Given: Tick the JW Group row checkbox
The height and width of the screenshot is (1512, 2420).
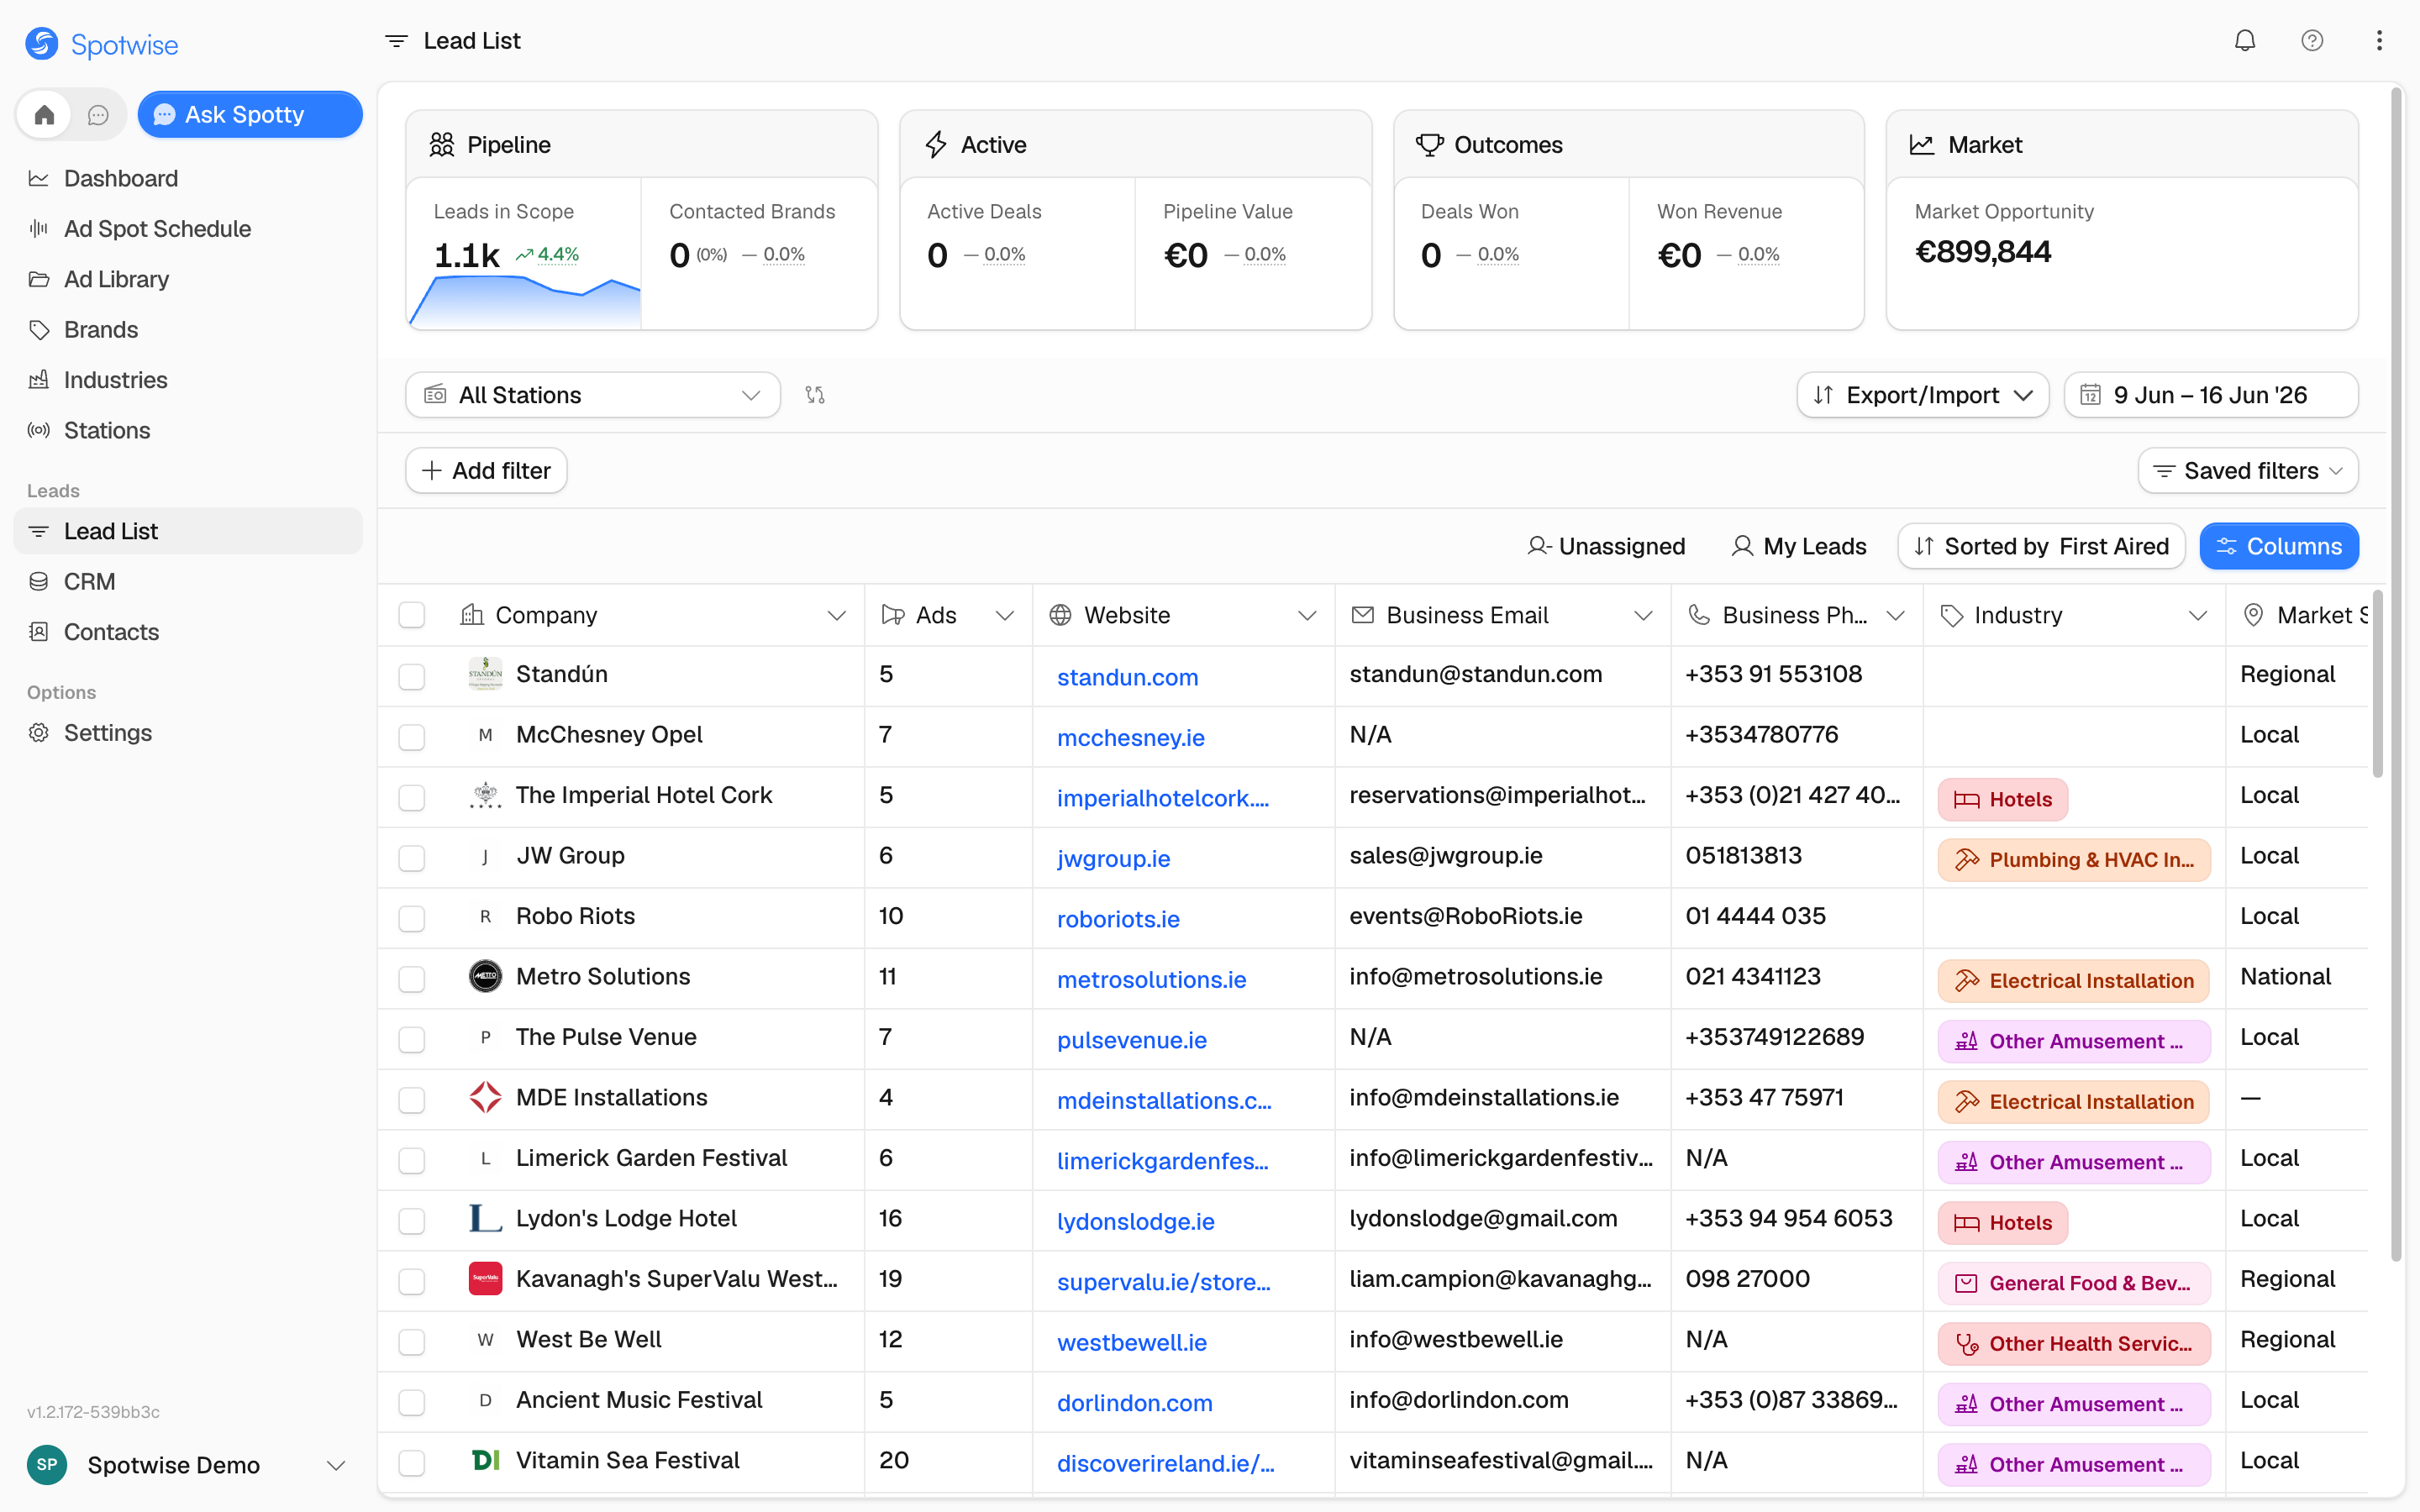Looking at the screenshot, I should click(412, 858).
